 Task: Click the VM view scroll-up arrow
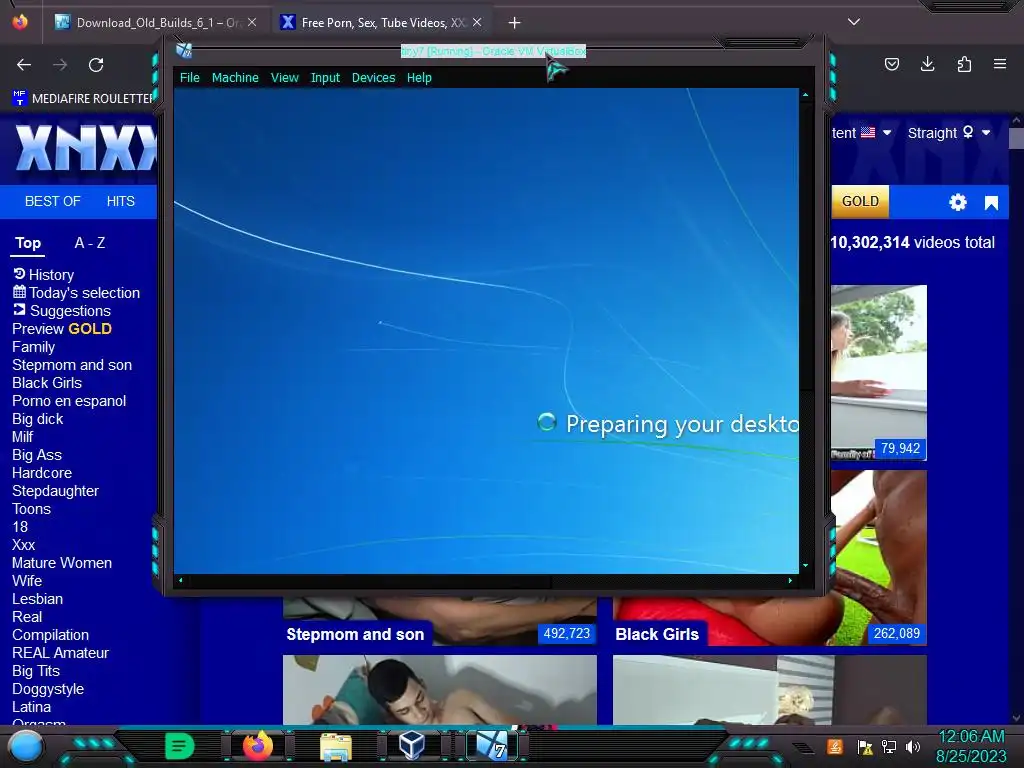tap(805, 95)
